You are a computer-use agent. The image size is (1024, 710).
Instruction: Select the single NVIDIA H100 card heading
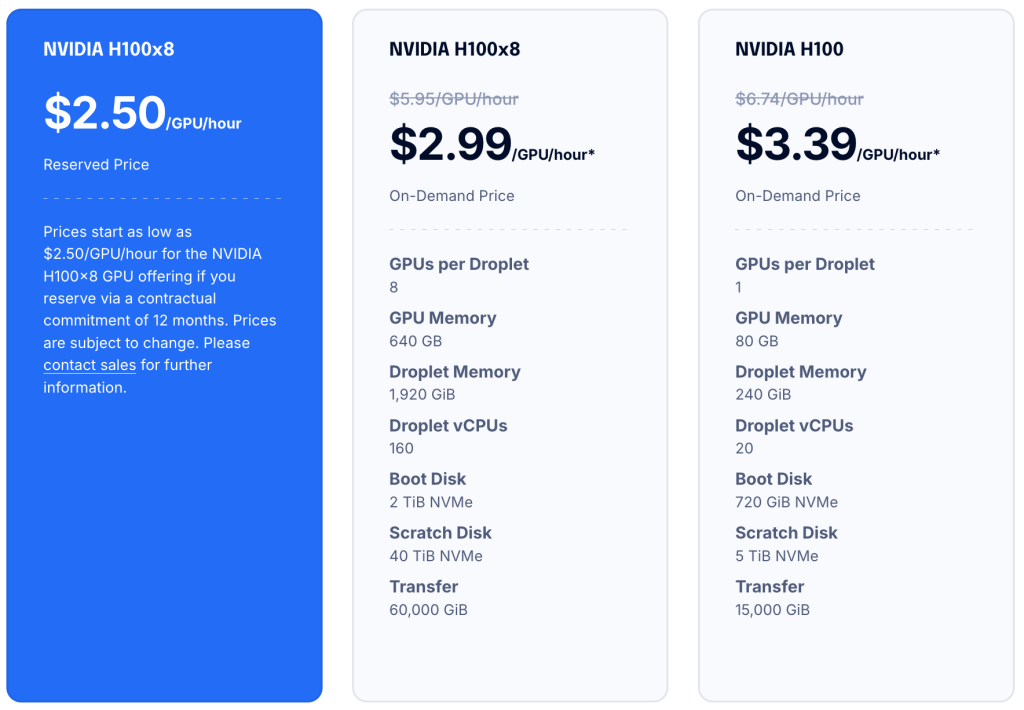pyautogui.click(x=789, y=49)
